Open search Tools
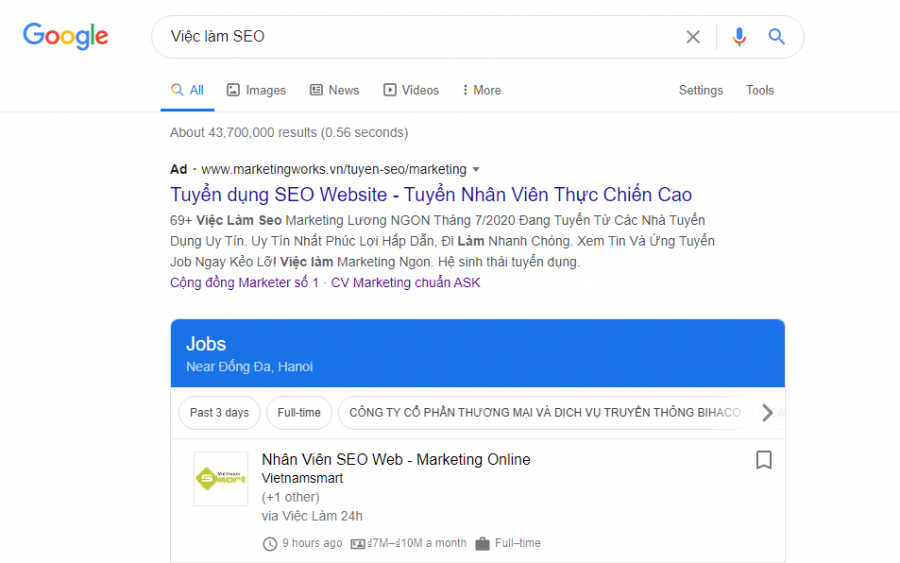The height and width of the screenshot is (563, 900). [x=760, y=90]
